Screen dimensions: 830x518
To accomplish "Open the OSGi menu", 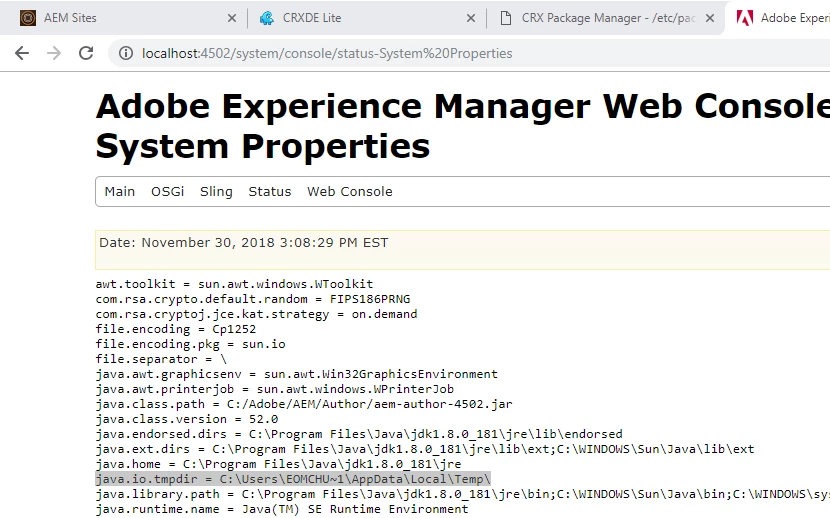I will click(x=167, y=192).
